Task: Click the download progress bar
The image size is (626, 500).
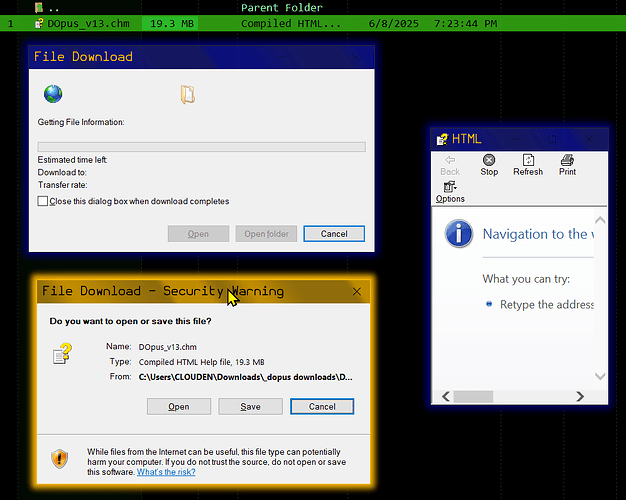Action: 201,147
